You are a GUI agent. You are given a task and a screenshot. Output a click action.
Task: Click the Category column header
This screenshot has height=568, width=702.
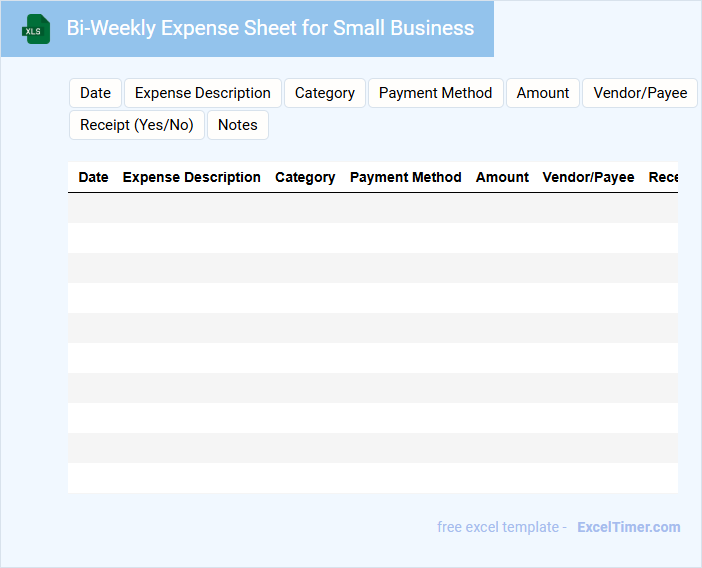coord(305,177)
